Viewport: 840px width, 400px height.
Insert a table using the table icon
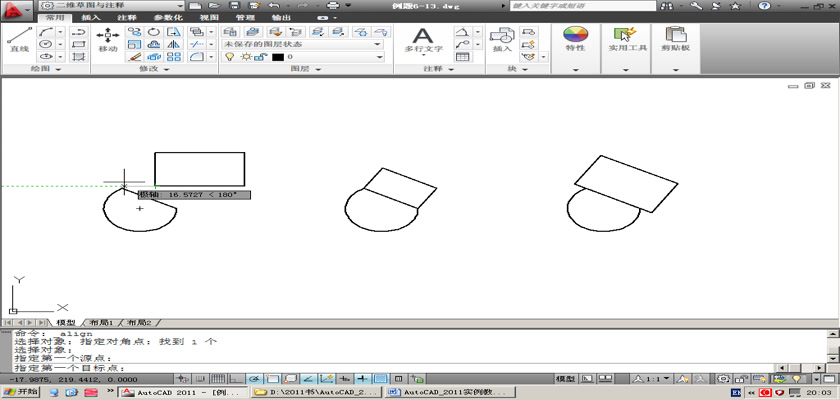coord(462,57)
